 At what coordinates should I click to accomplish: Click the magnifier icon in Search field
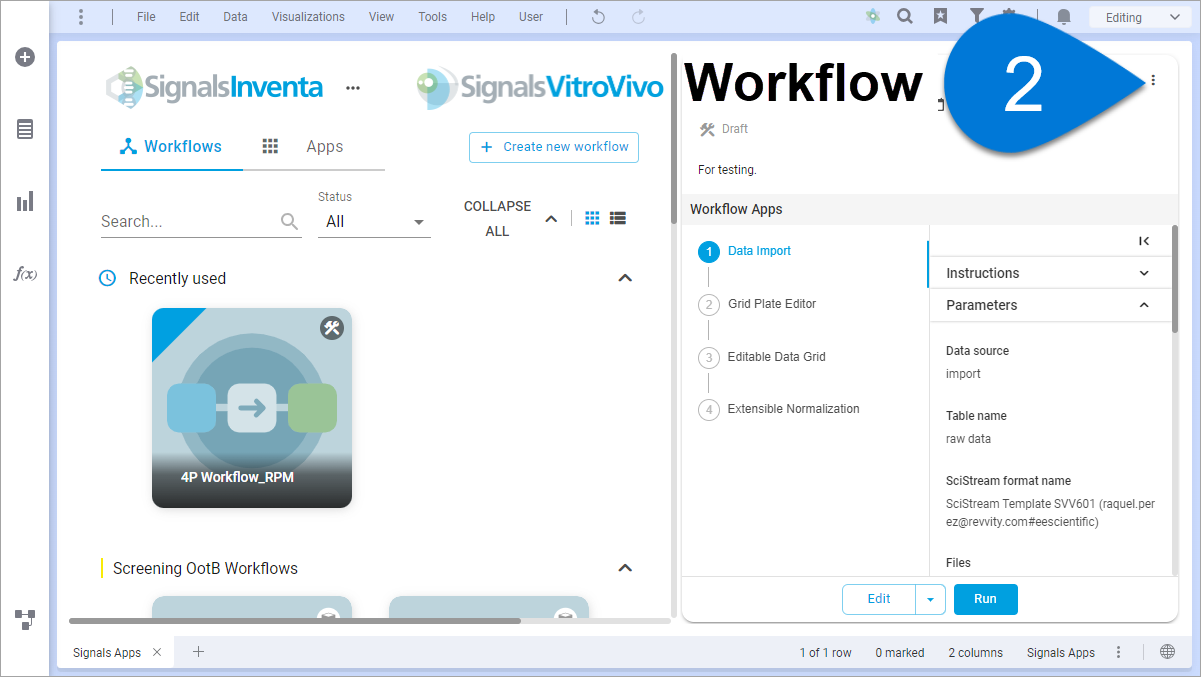tap(289, 221)
